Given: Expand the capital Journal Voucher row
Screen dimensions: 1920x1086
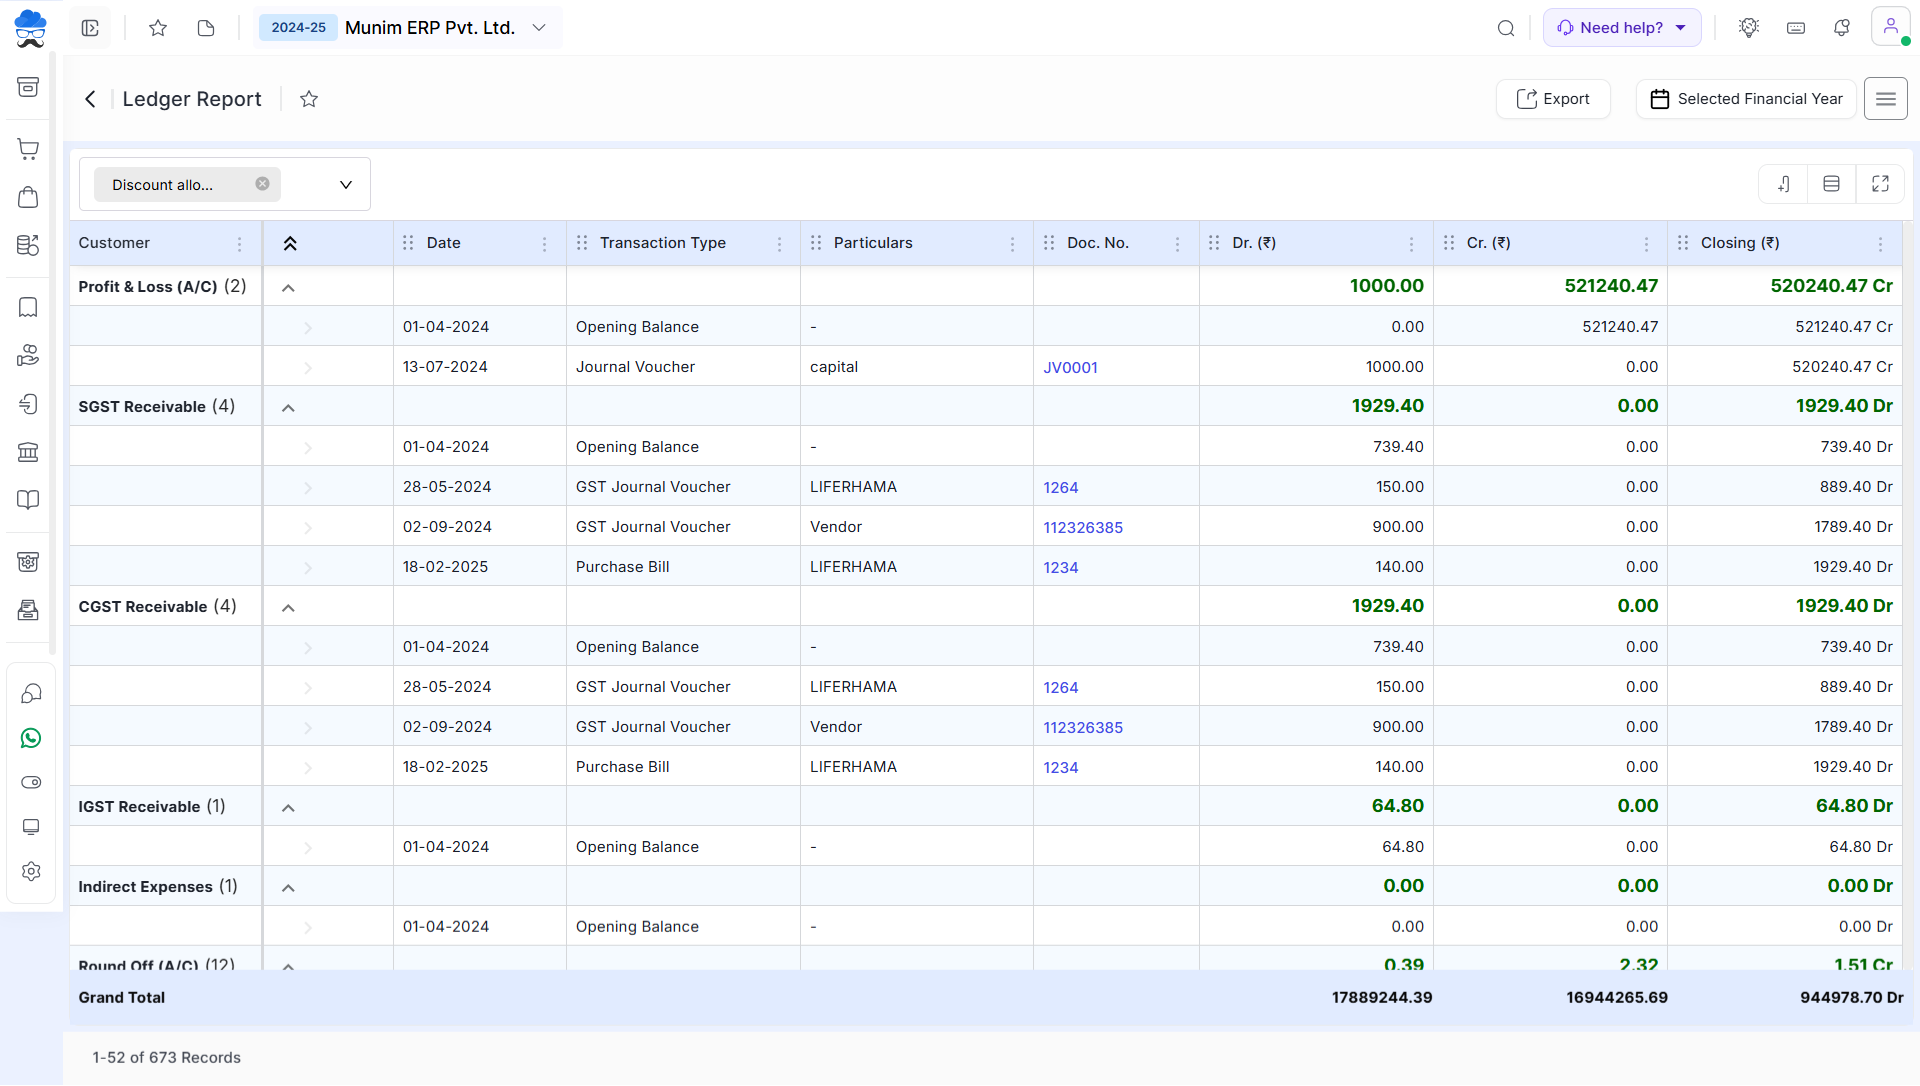Looking at the screenshot, I should (x=307, y=368).
